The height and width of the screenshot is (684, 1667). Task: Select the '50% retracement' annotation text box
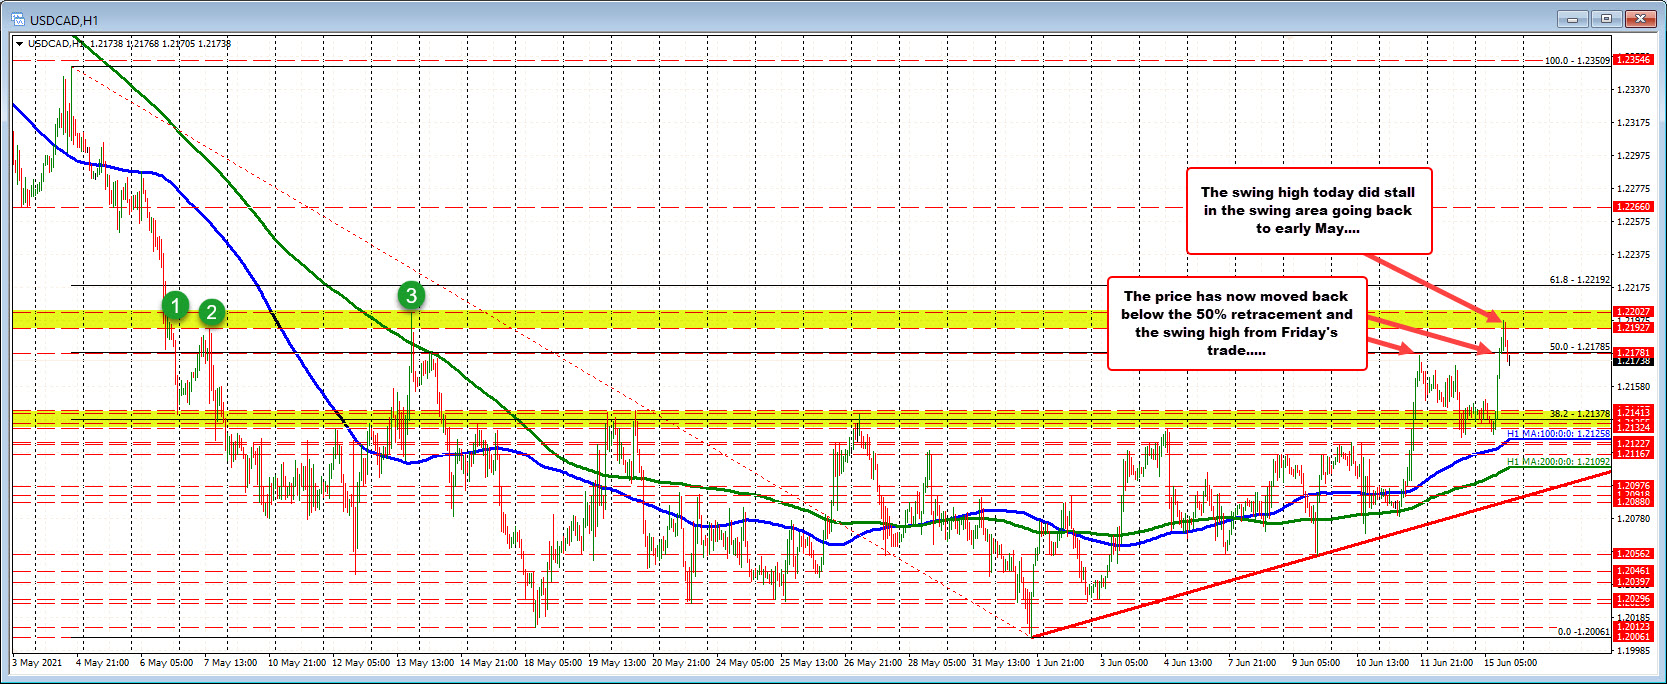(1236, 323)
